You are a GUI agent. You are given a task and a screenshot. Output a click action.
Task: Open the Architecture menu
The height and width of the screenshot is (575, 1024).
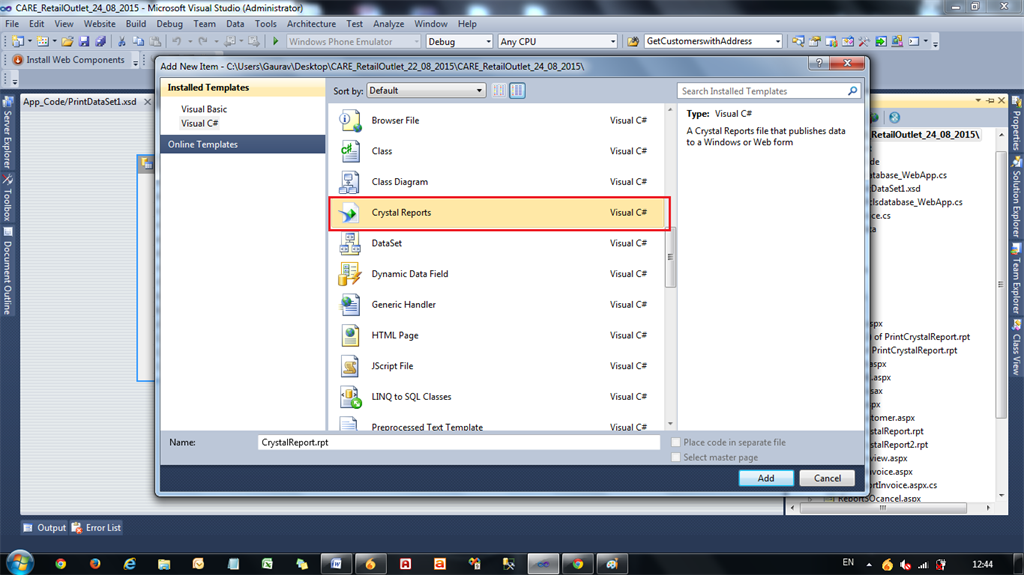click(312, 24)
